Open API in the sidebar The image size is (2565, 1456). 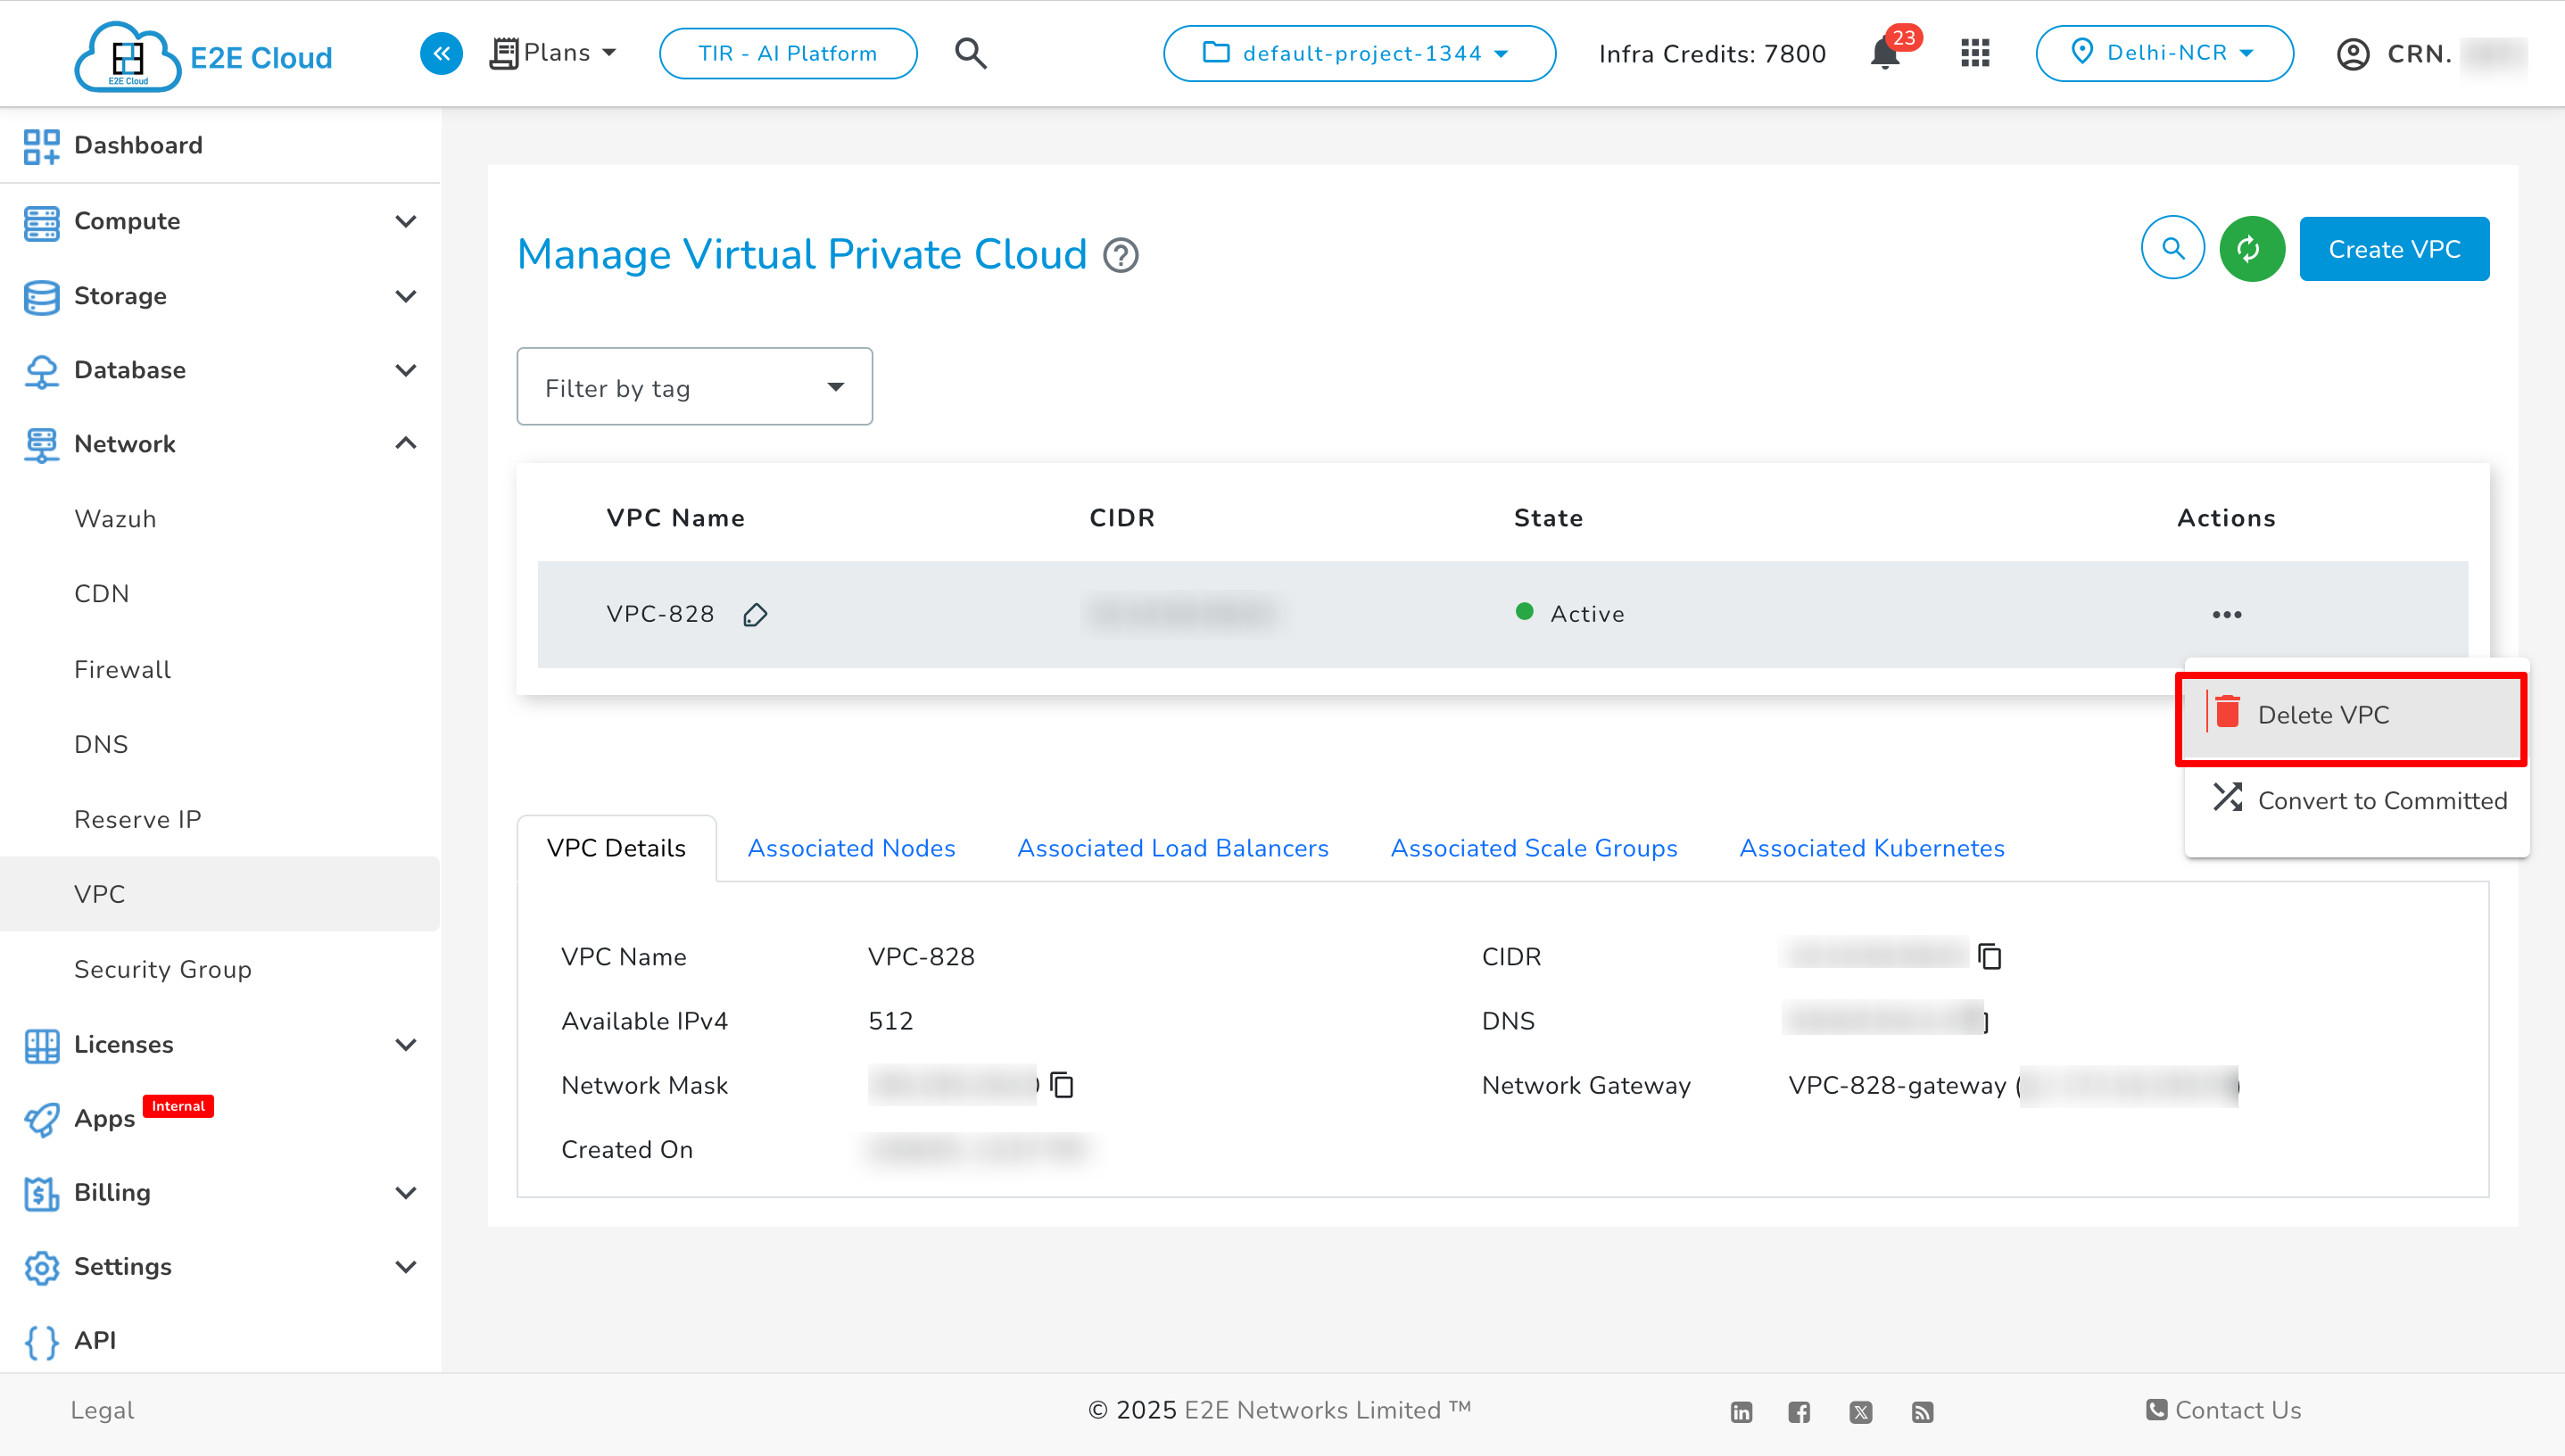(95, 1340)
